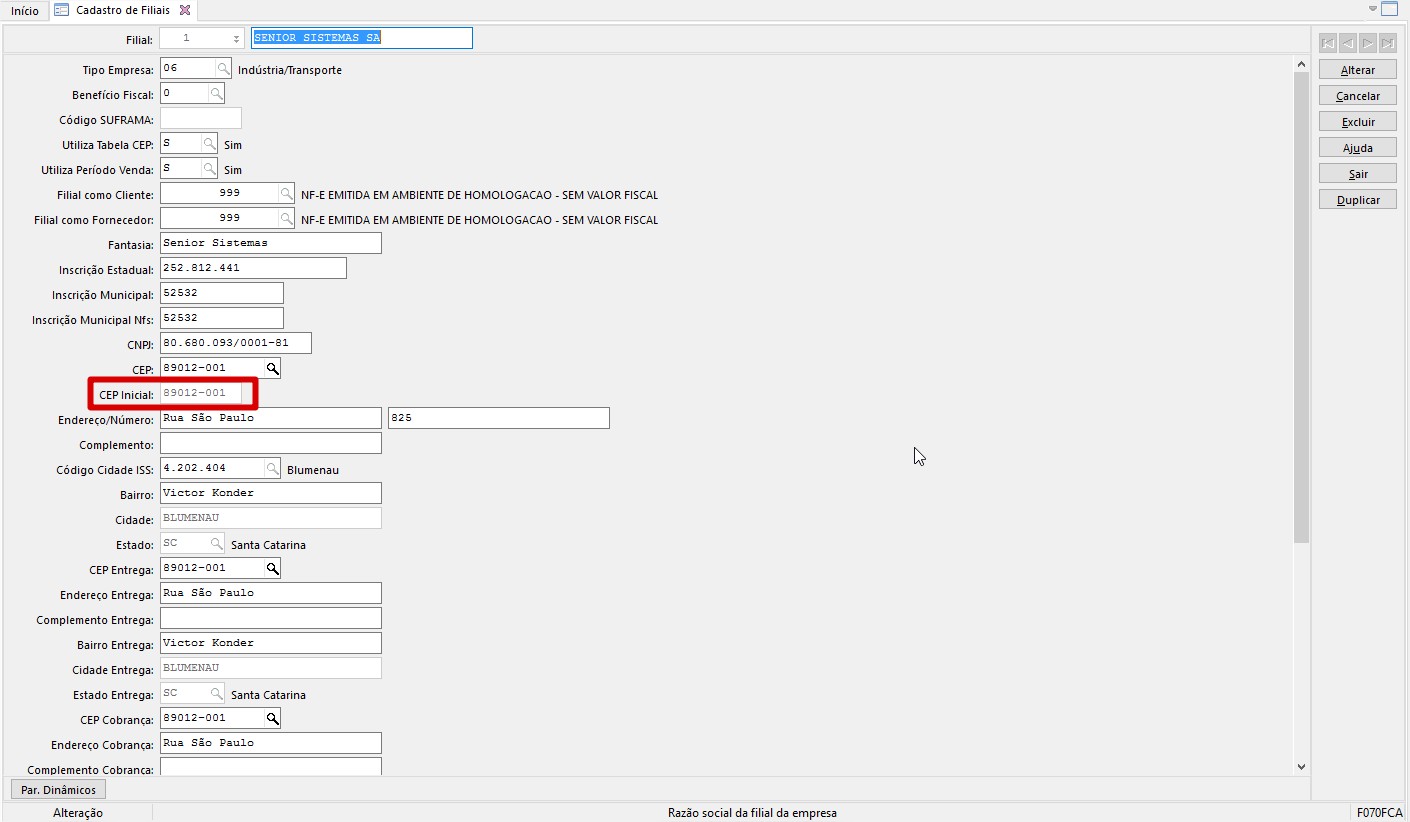Switch to the Início tab
Viewport: 1410px width, 822px height.
25,11
